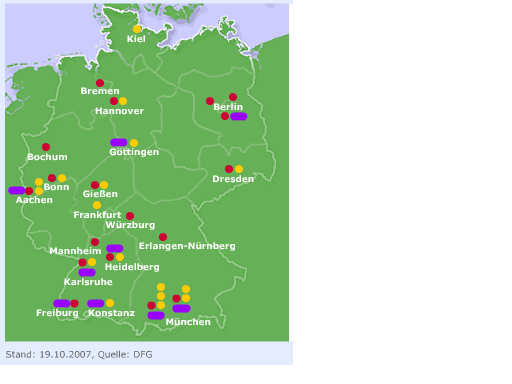
Task: Click the Stand 19.10.2007 source caption
Action: [79, 354]
